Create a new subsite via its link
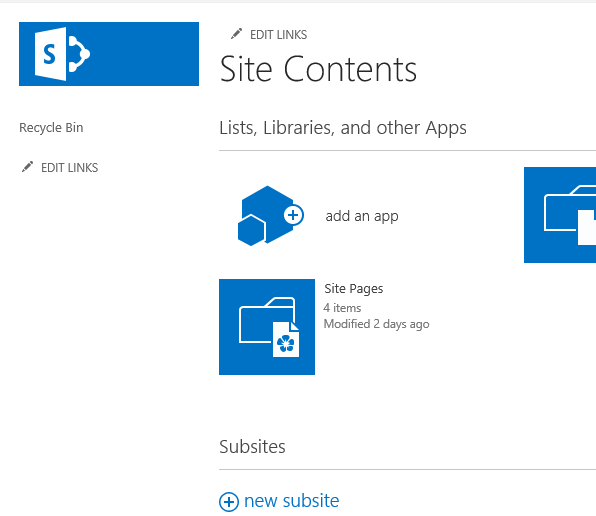This screenshot has height=516, width=596. tap(292, 501)
